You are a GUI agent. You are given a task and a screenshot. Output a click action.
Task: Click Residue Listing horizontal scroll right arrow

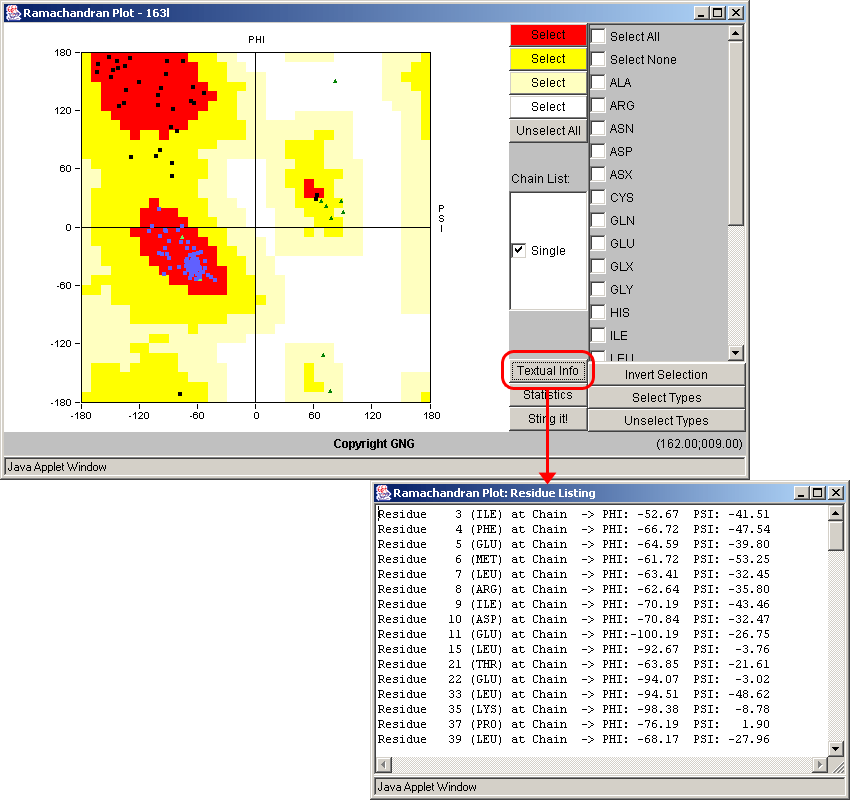click(x=820, y=765)
